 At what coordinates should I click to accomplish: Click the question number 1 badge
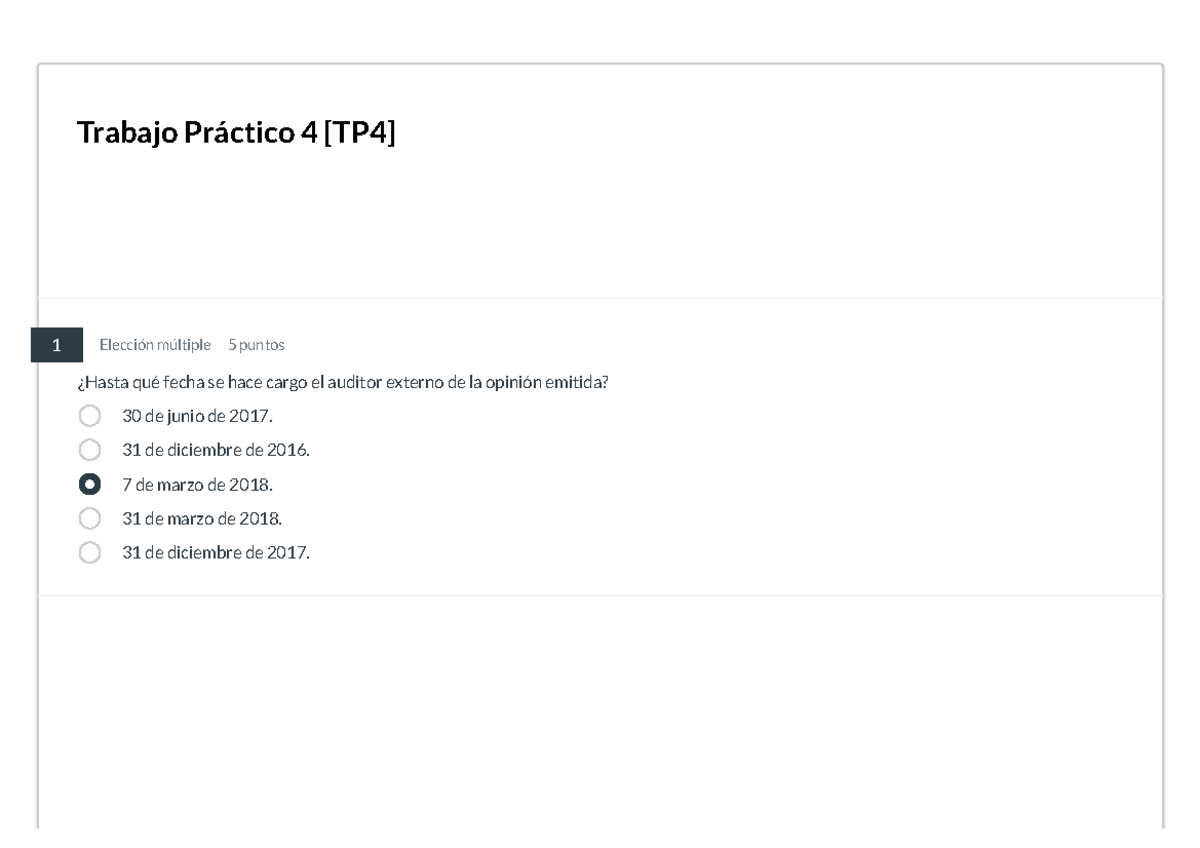tap(57, 345)
